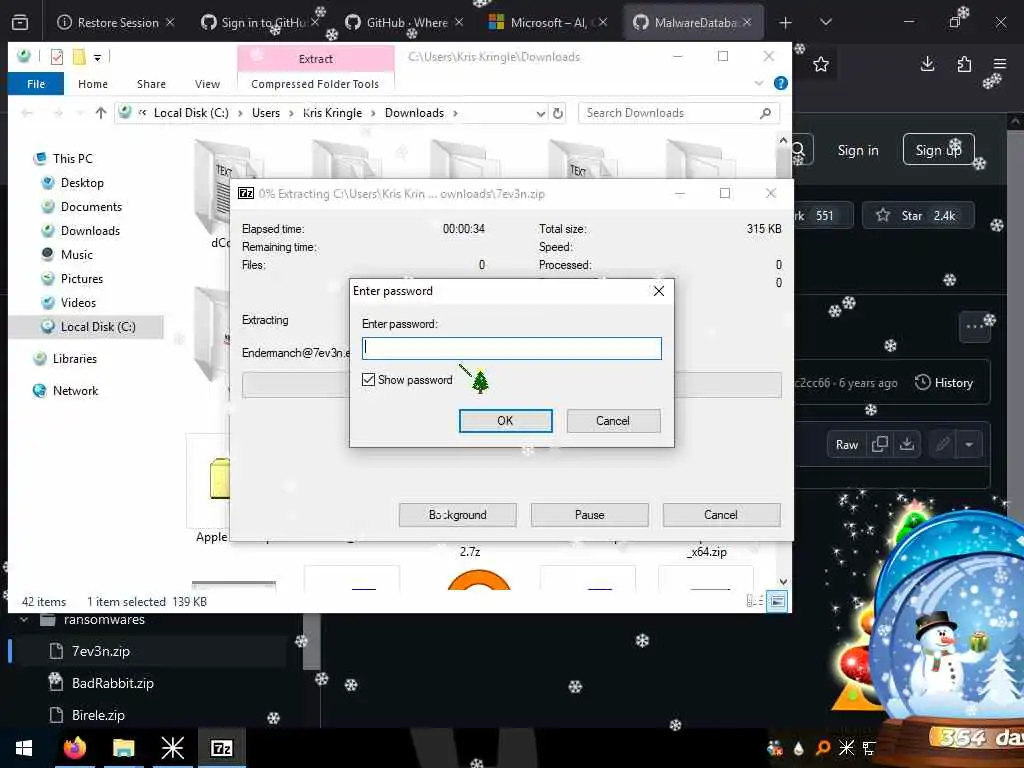Switch to the Restore Session browser tab
This screenshot has height=768, width=1024.
(116, 22)
